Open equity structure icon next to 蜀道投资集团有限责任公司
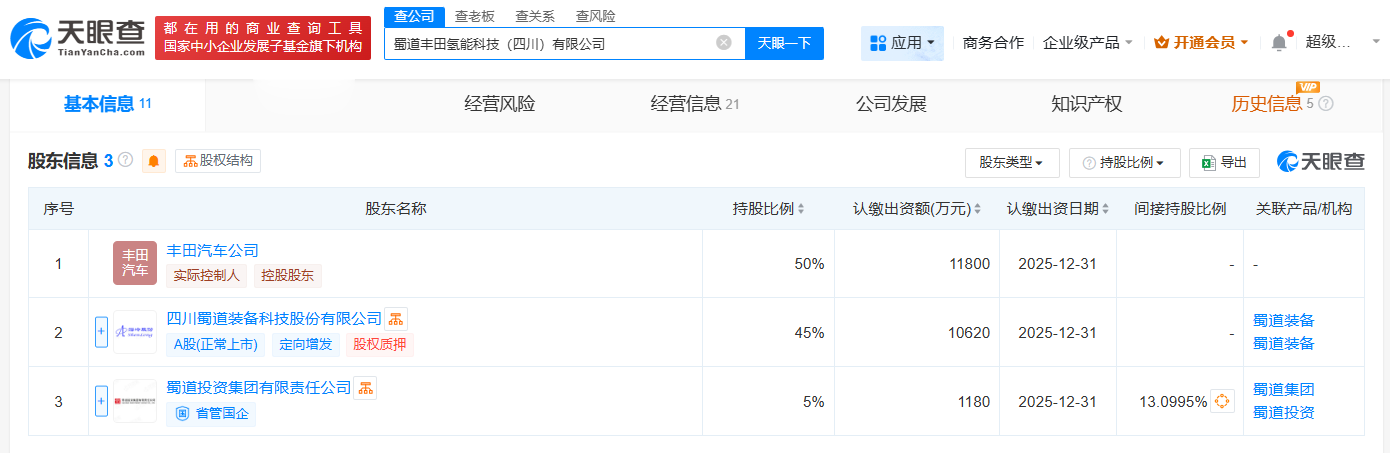 [x=365, y=388]
